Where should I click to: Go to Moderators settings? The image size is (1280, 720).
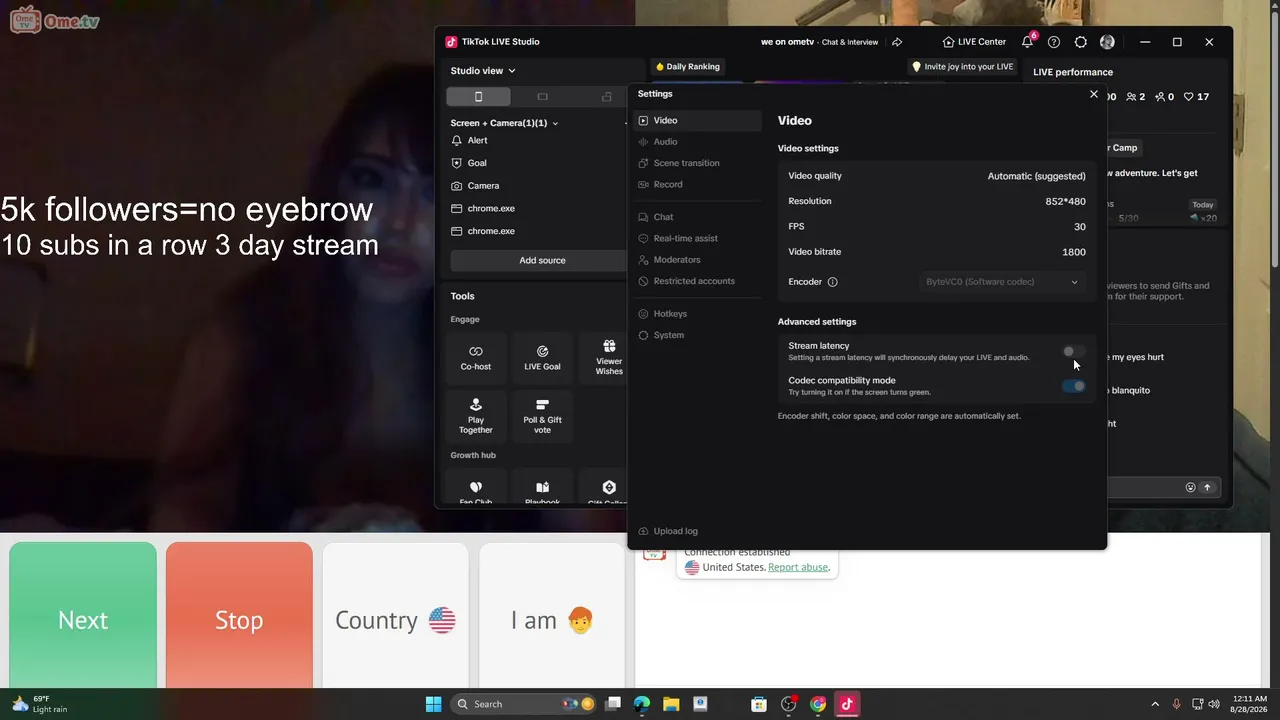tap(699, 260)
